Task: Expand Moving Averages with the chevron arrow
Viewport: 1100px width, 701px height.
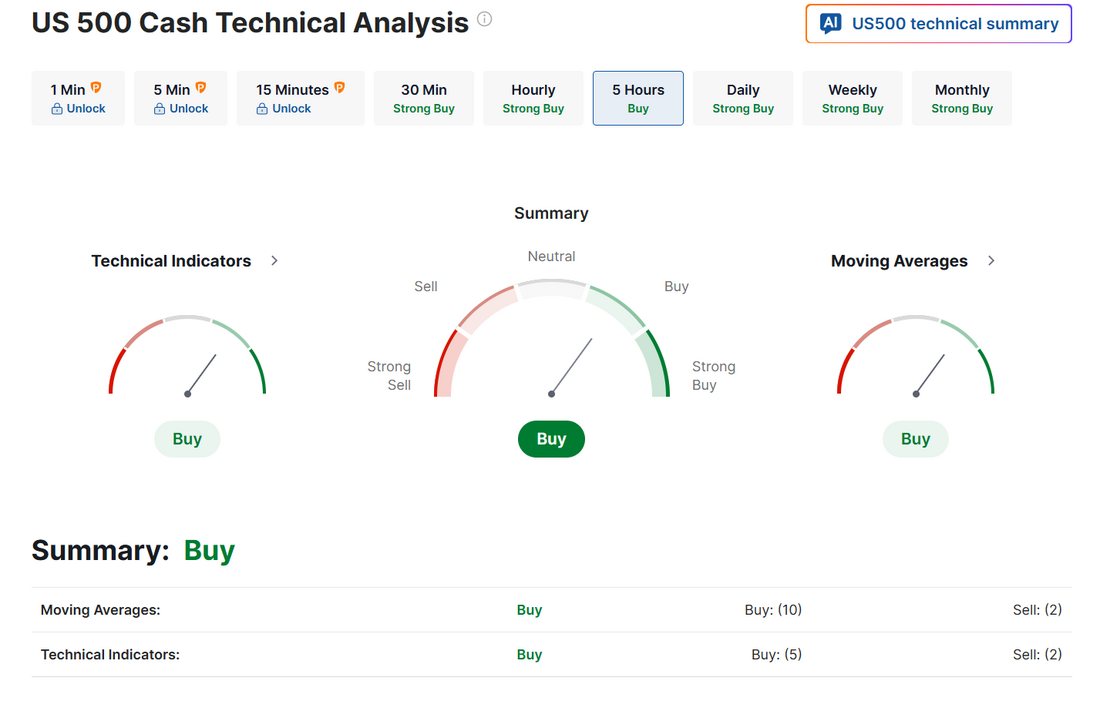Action: coord(991,261)
